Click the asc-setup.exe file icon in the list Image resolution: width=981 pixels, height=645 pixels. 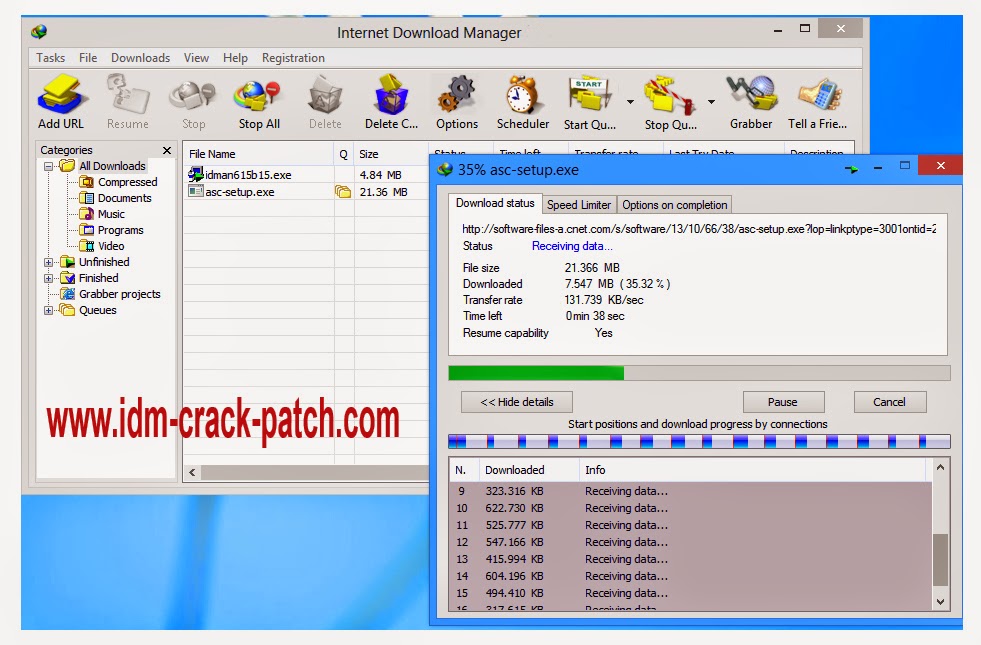click(195, 191)
